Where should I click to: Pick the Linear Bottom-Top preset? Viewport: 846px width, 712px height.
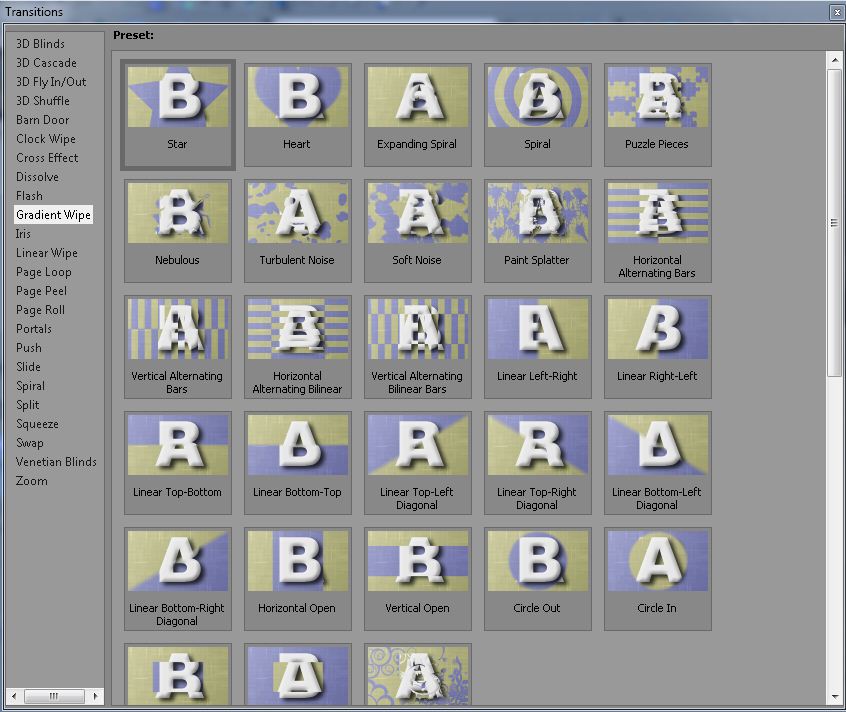(297, 463)
